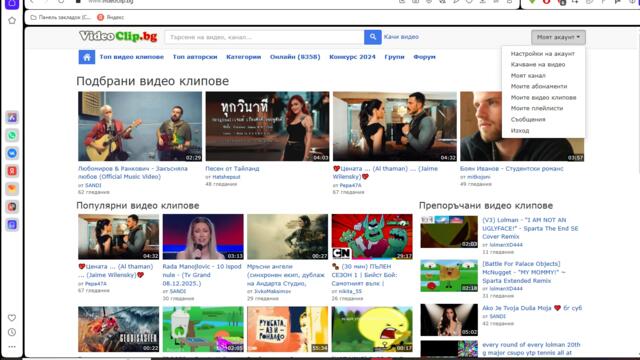The height and width of the screenshot is (360, 640).
Task: Go to Топ видео клипове tab
Action: tap(131, 57)
